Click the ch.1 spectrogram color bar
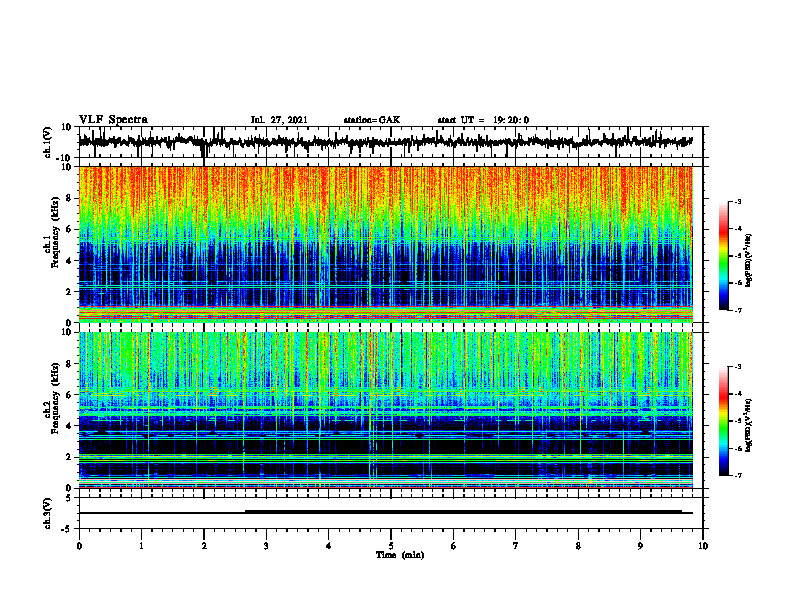The image size is (792, 612). tap(724, 256)
